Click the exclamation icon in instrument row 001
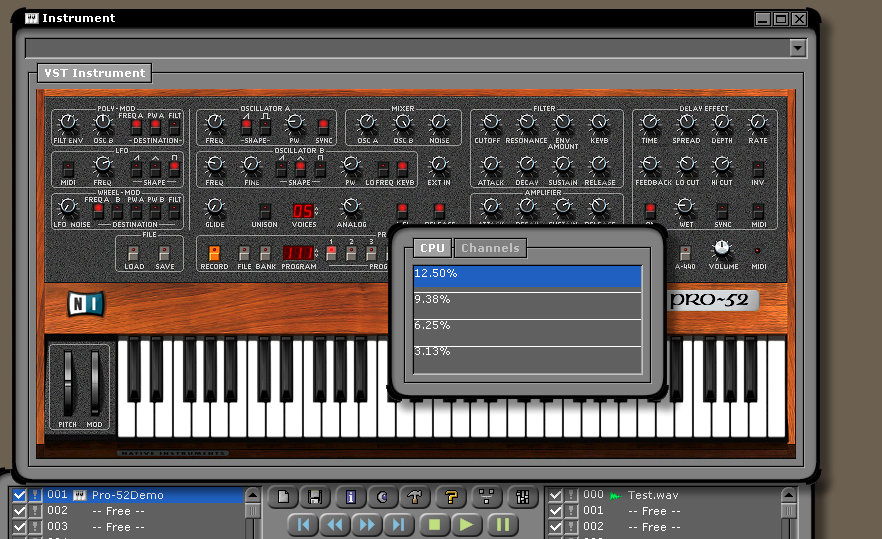The image size is (882, 539). click(x=35, y=495)
